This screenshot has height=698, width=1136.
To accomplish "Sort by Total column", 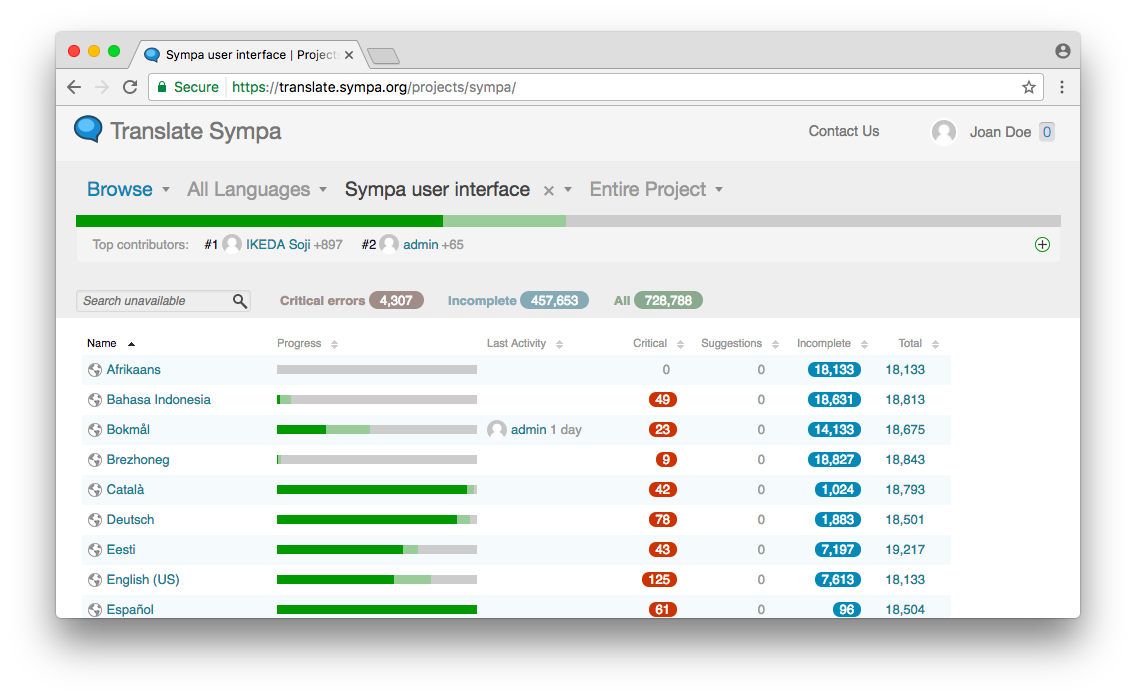I will click(919, 344).
